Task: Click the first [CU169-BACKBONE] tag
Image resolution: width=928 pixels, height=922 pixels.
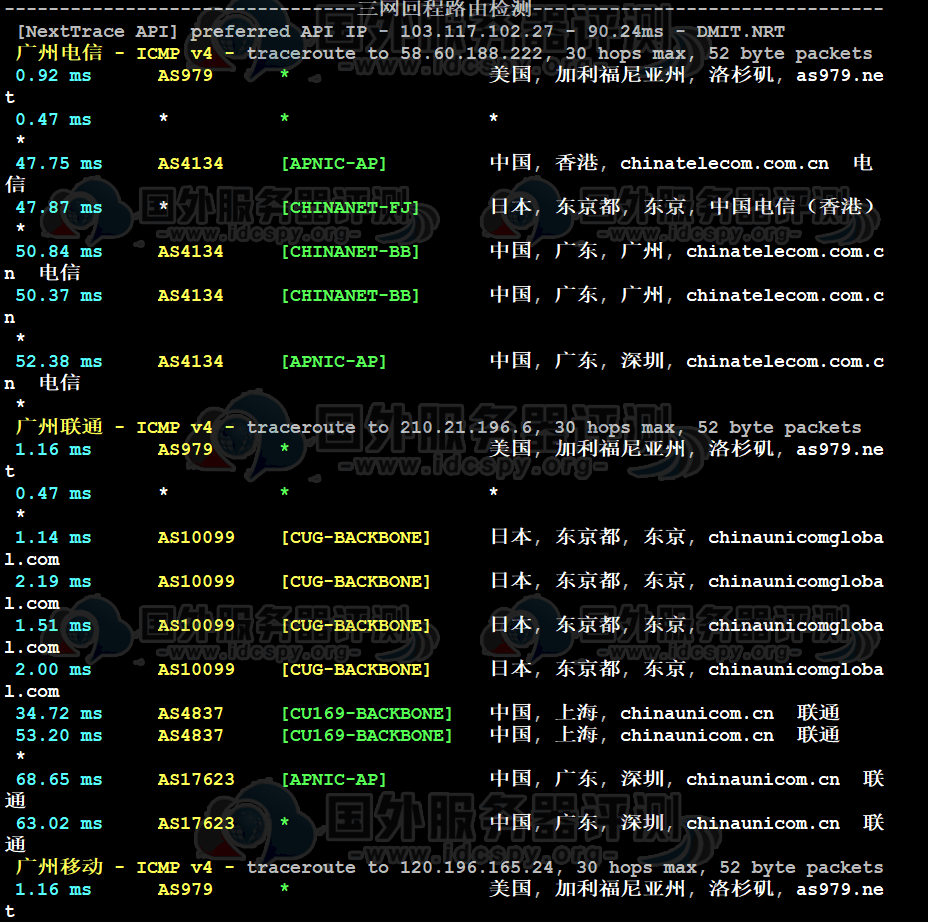Action: pyautogui.click(x=367, y=713)
